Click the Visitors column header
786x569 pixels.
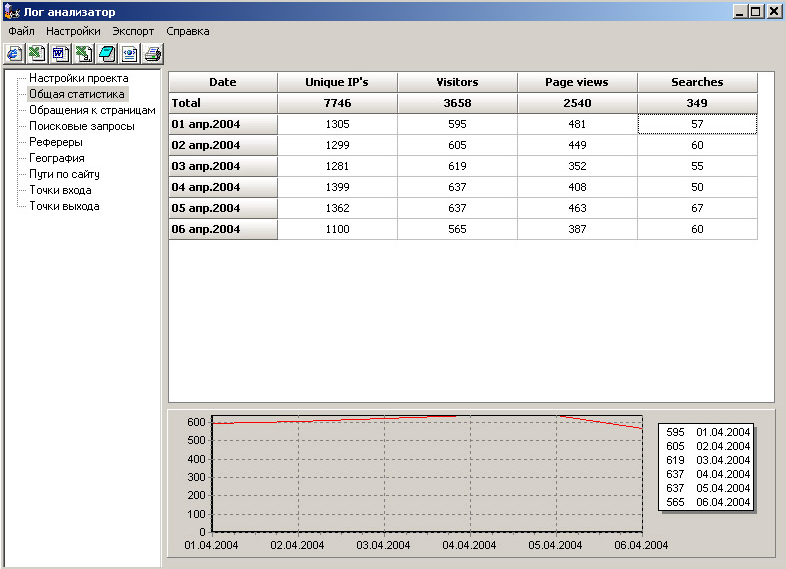457,82
